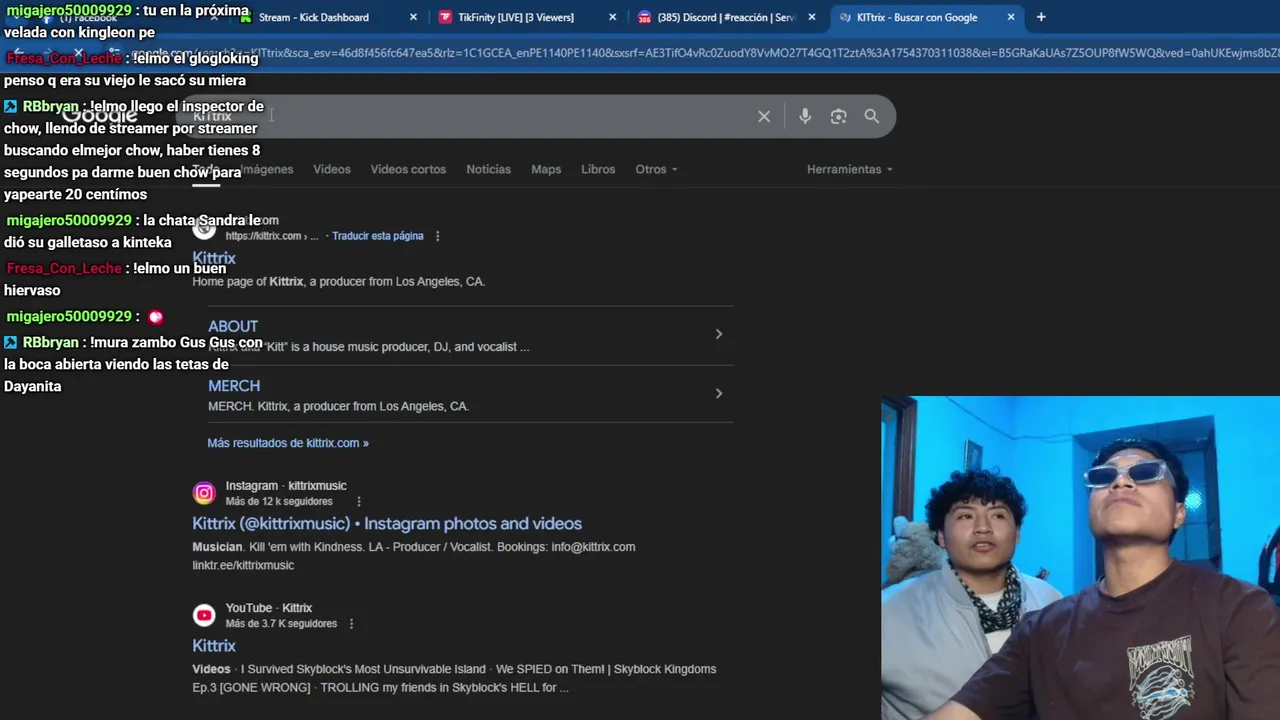The width and height of the screenshot is (1280, 720).
Task: Open options dots next to kittrix.com URL
Action: coord(437,236)
